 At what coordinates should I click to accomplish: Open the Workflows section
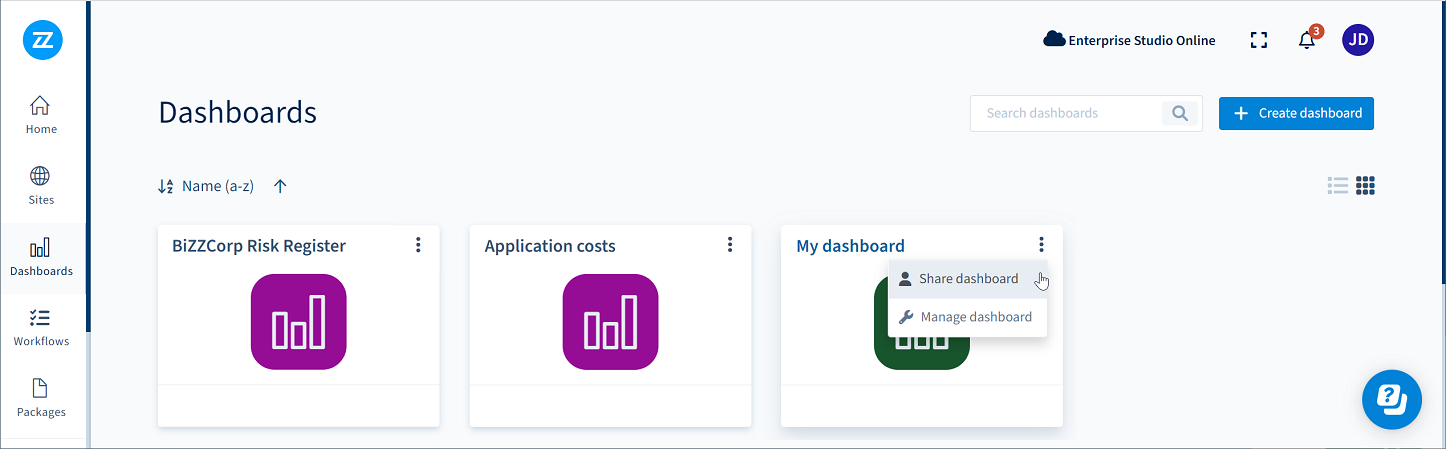pyautogui.click(x=41, y=328)
